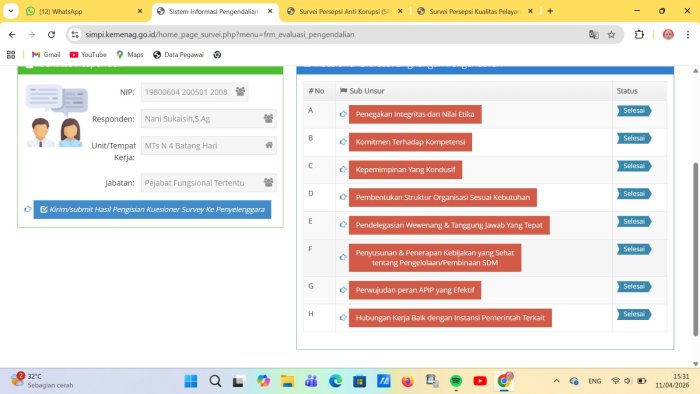Click the address bar URL

pos(220,34)
